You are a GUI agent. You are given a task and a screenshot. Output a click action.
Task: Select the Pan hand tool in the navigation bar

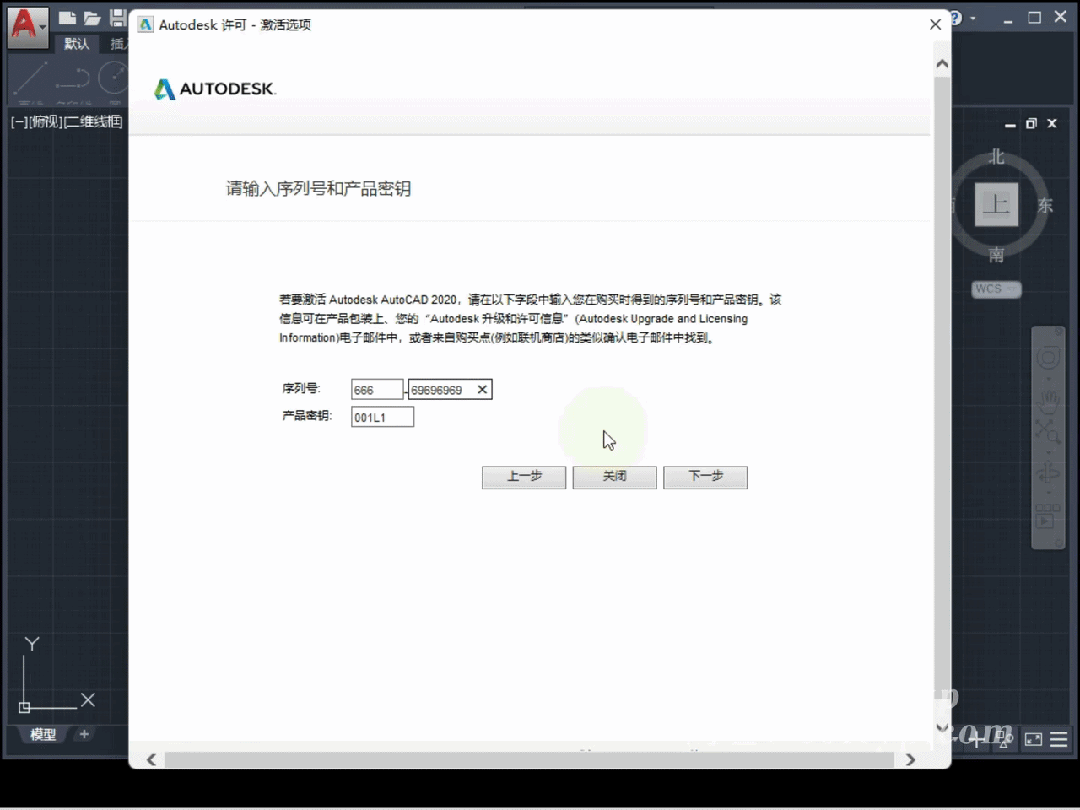tap(1048, 401)
